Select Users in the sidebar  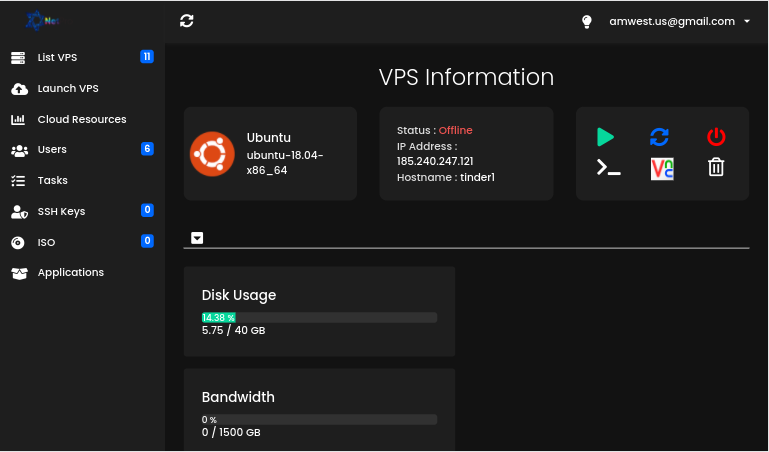52,149
